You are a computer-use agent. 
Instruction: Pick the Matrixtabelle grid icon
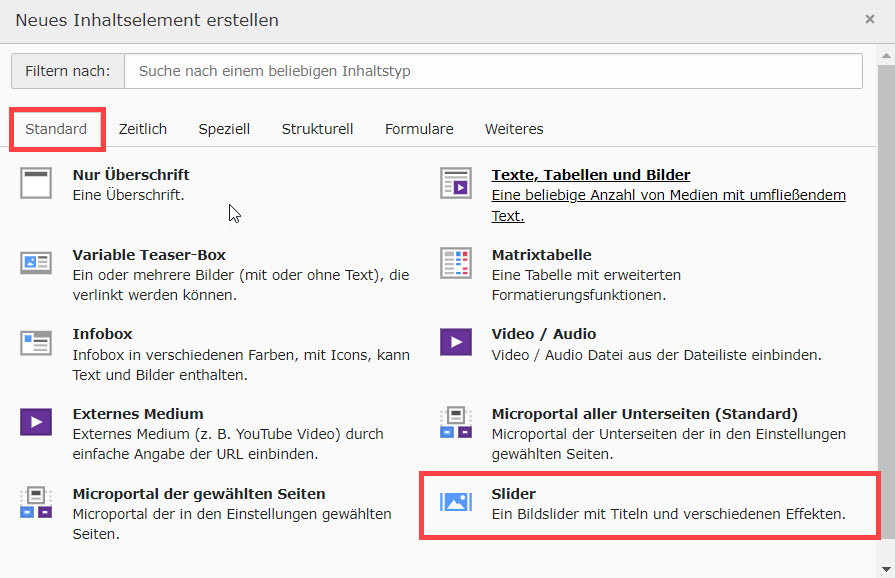click(x=455, y=263)
